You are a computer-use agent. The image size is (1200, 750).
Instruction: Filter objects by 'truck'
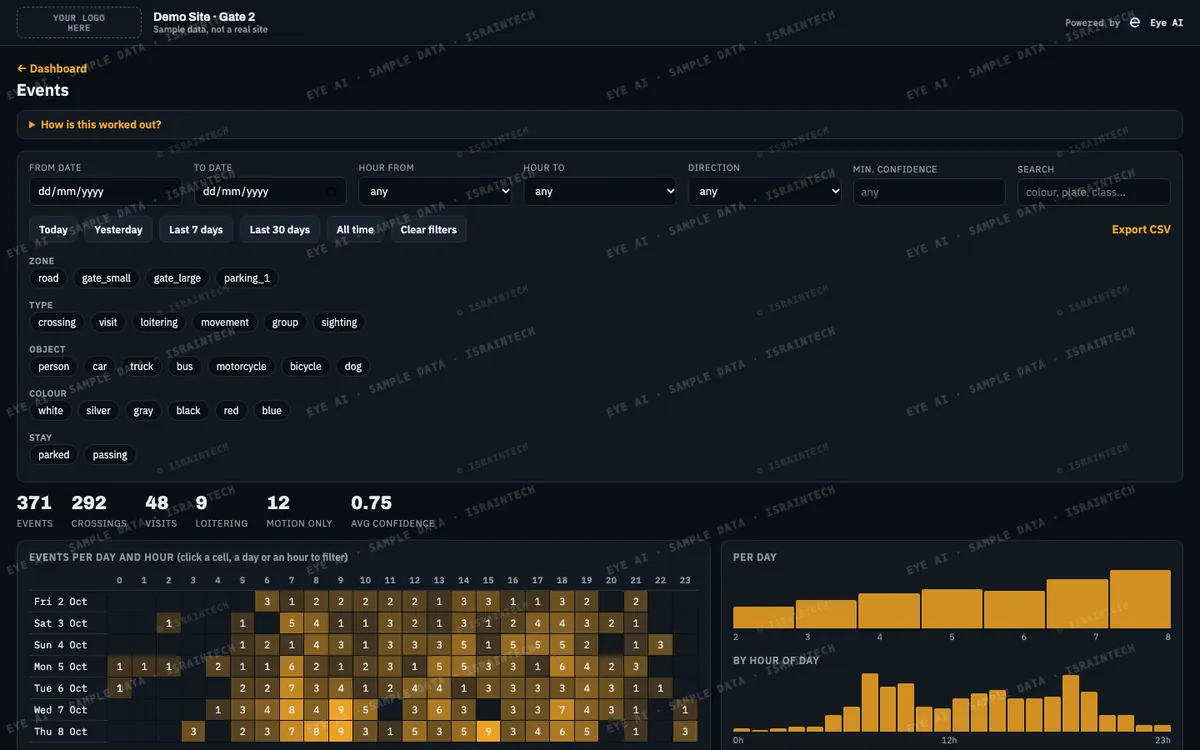142,366
